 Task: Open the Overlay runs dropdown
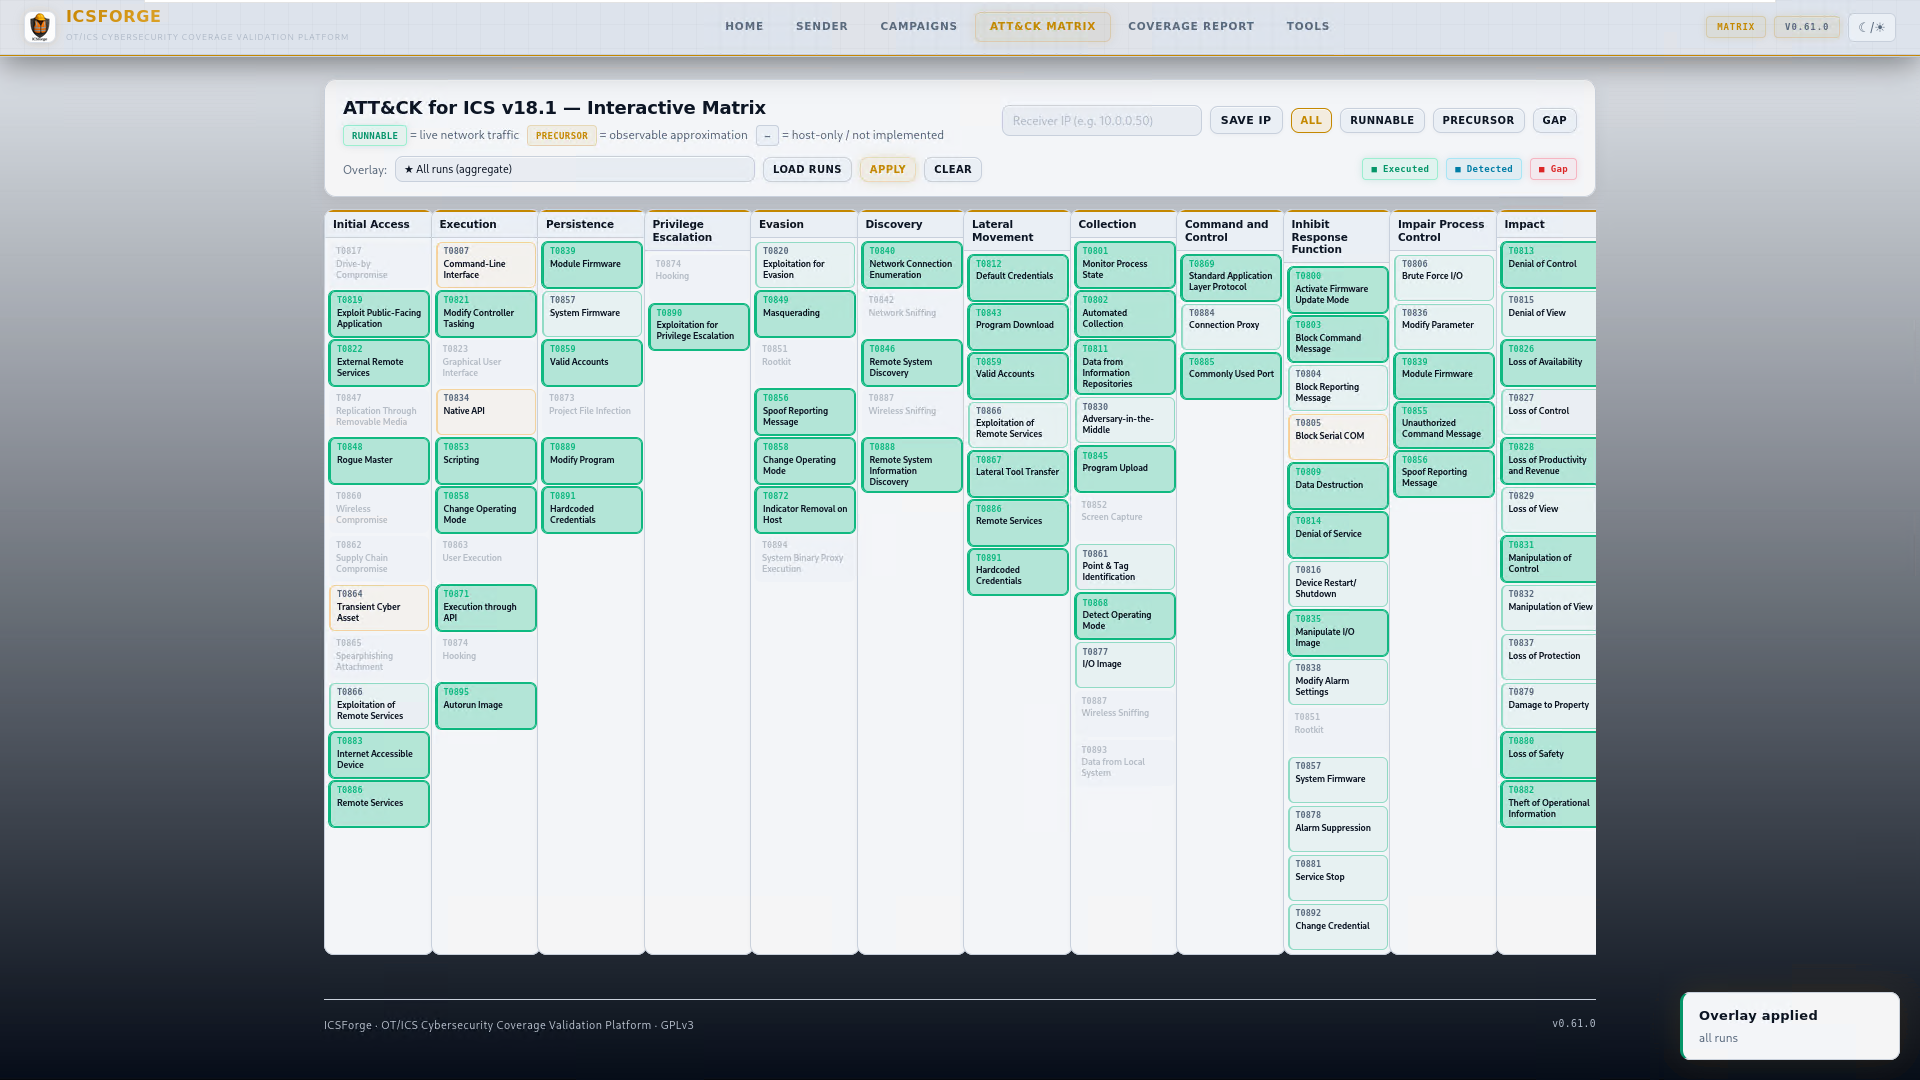click(574, 169)
